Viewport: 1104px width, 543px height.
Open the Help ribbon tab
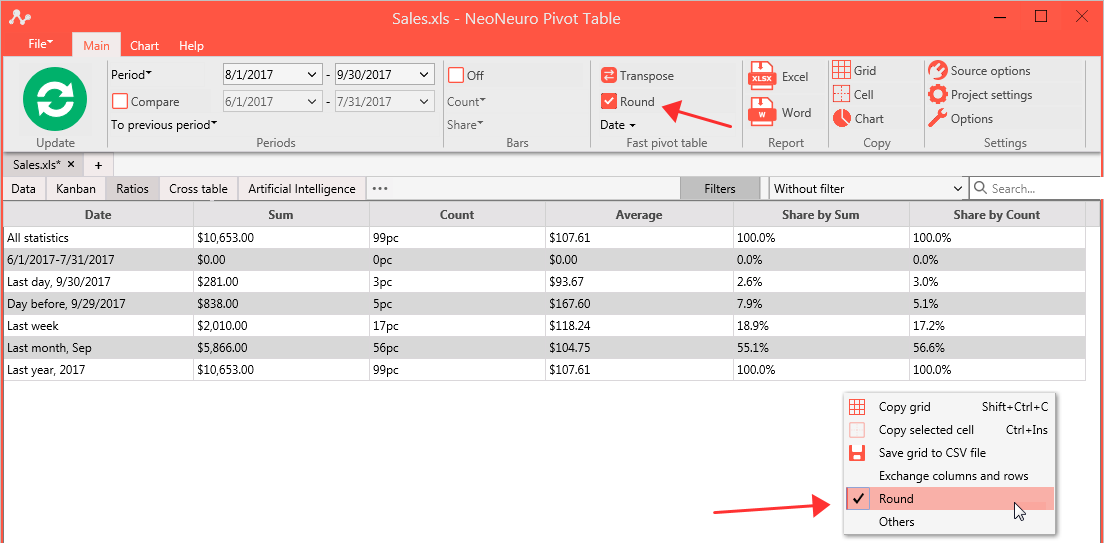(191, 46)
